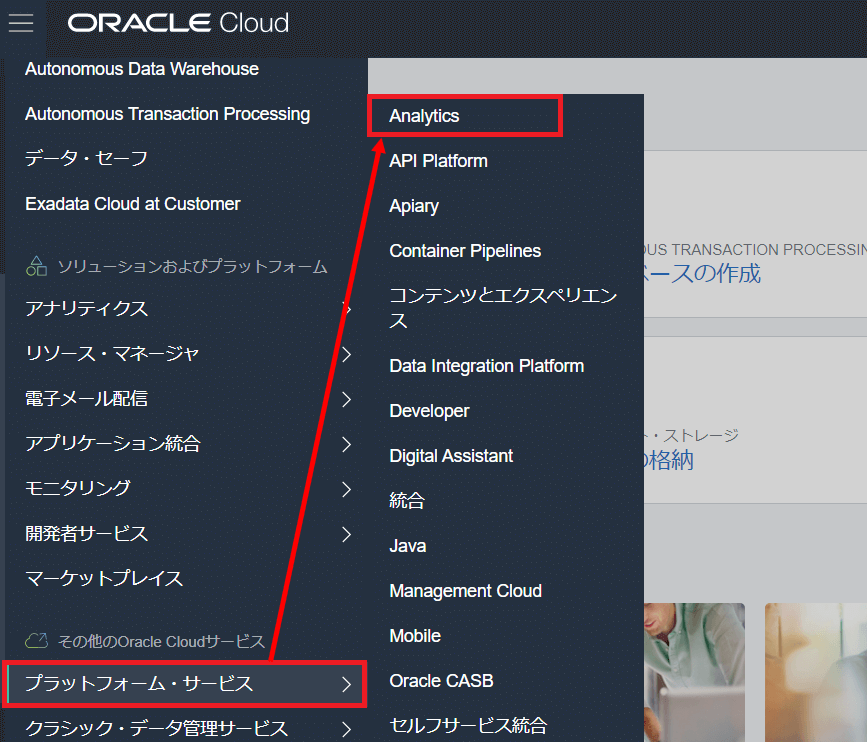Expand アプリケーション統合 submenu chevron
The height and width of the screenshot is (742, 867).
click(x=347, y=444)
